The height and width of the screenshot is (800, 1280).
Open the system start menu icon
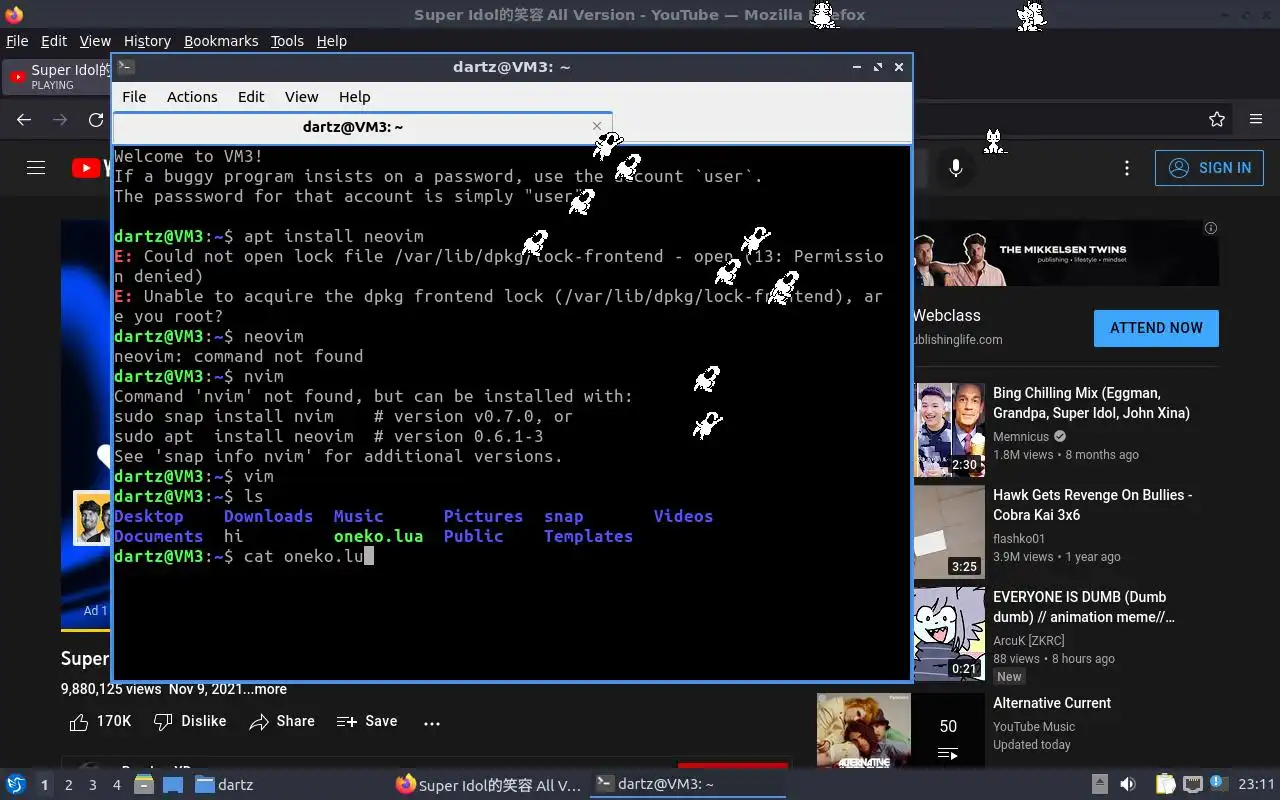coord(16,785)
